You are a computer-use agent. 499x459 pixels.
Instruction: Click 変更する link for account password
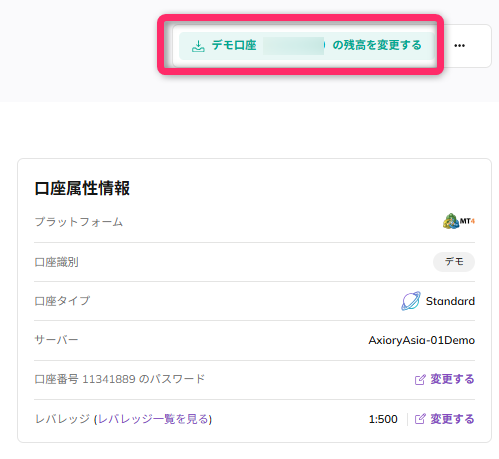452,379
